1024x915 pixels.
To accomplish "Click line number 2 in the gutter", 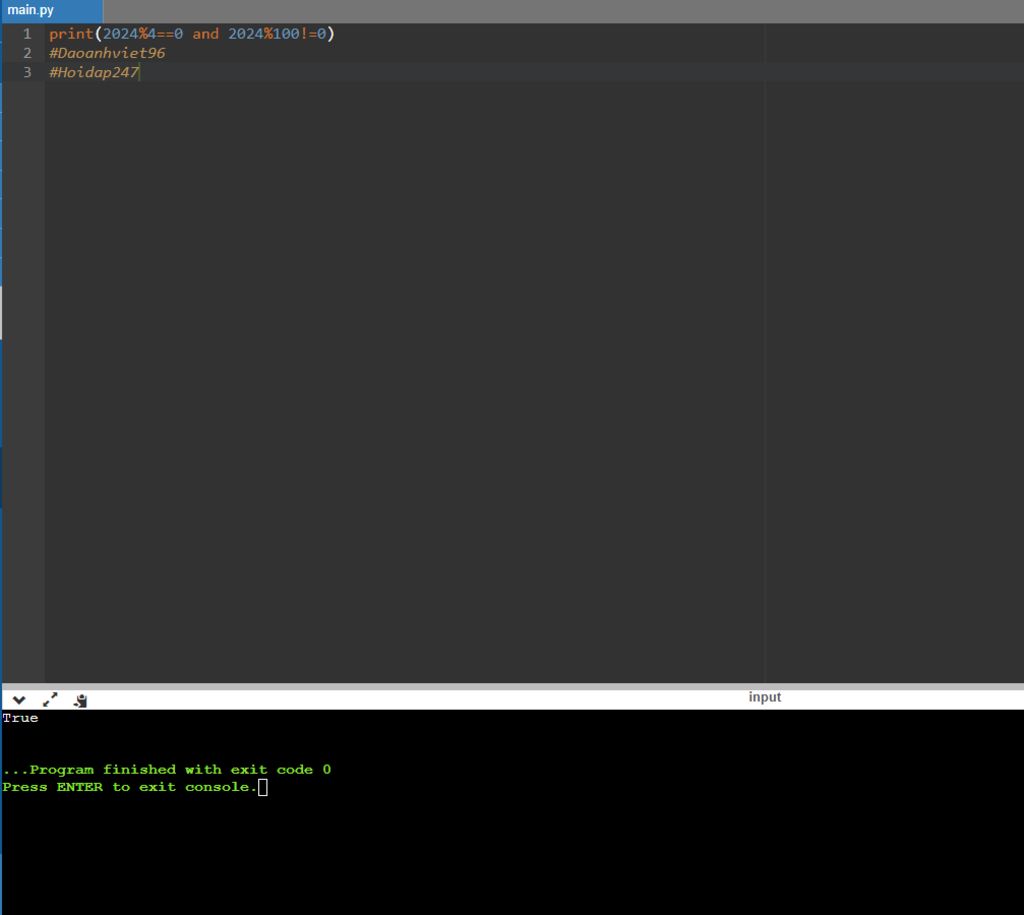I will (28, 53).
